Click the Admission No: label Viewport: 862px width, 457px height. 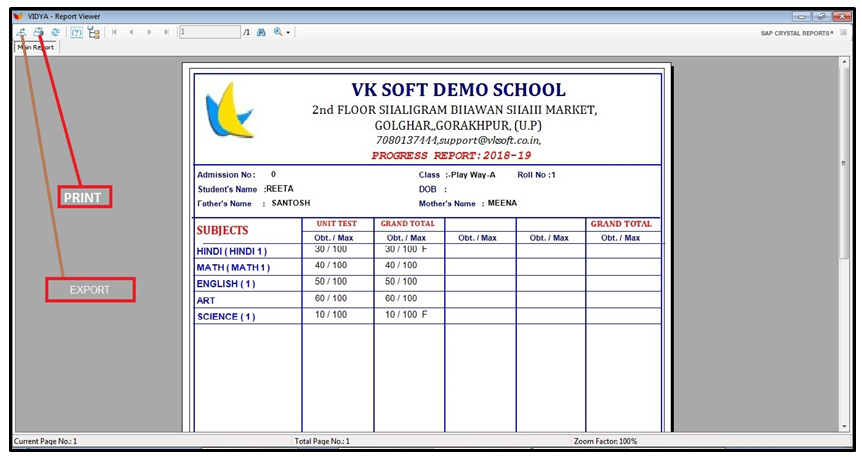[x=226, y=175]
